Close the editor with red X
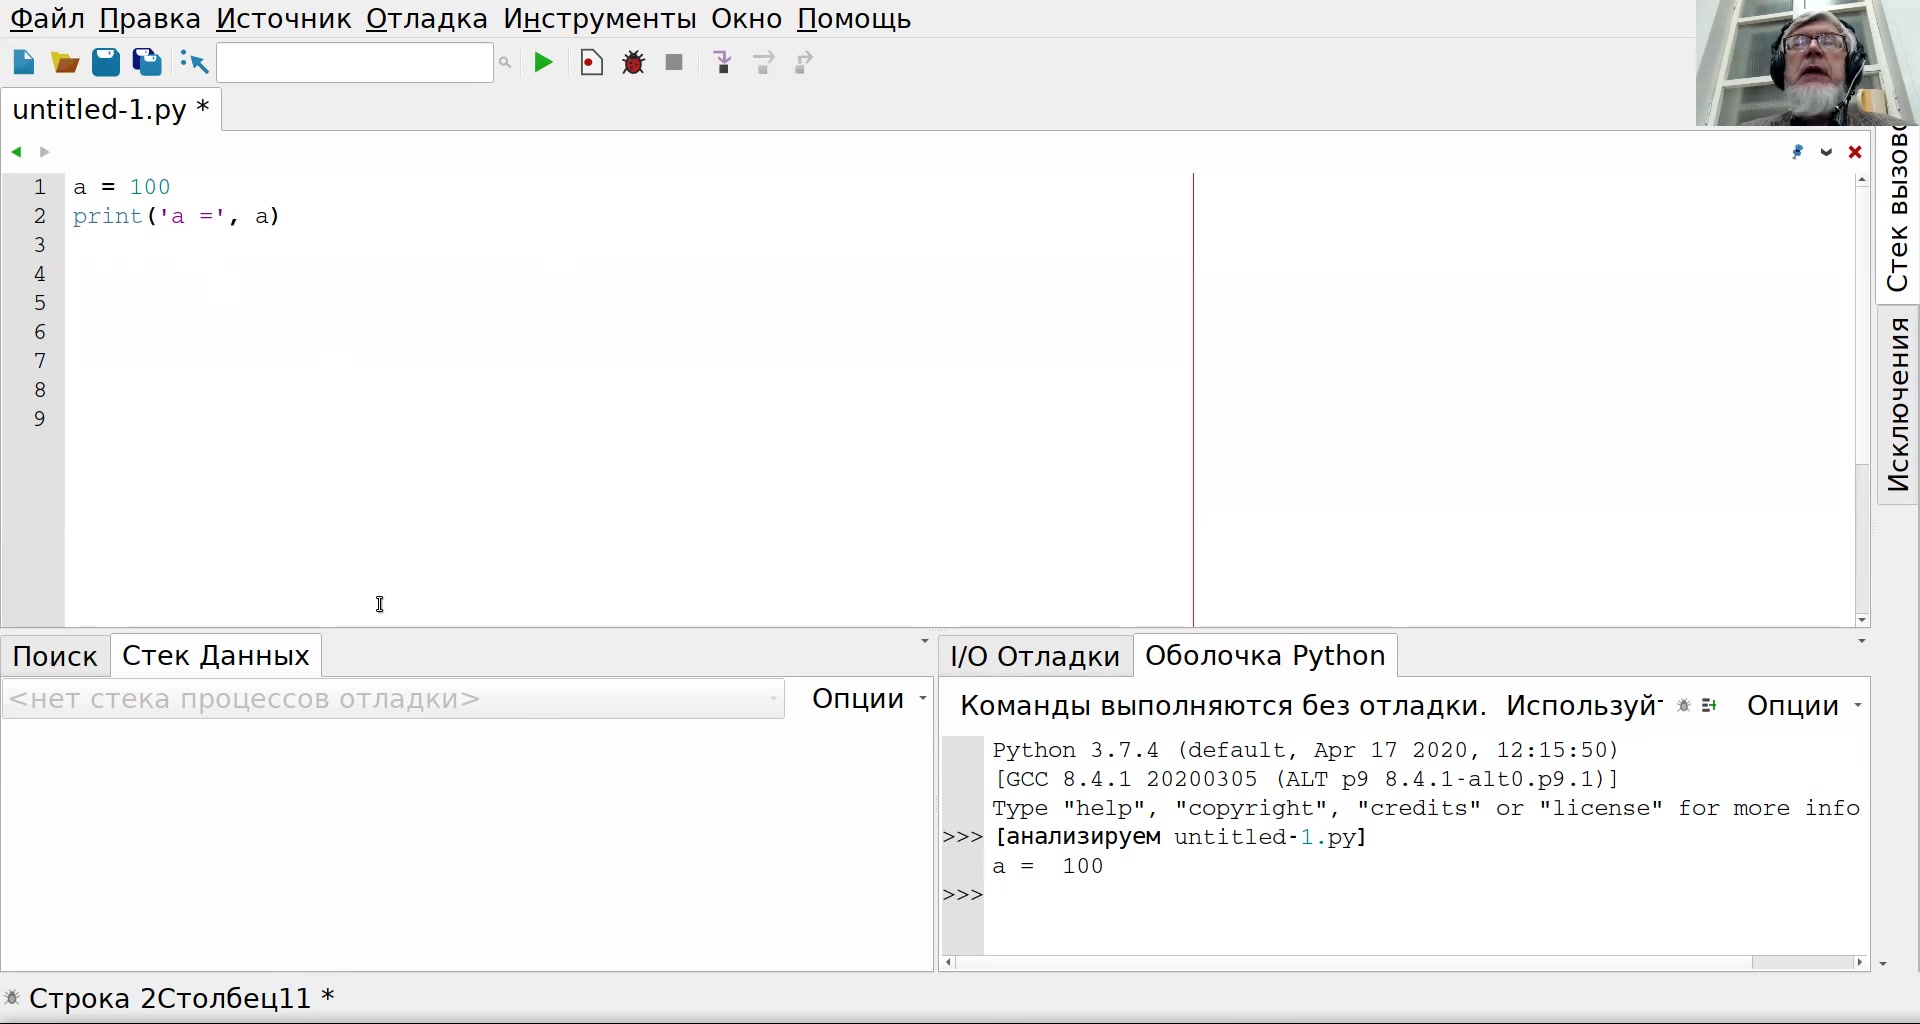This screenshot has width=1920, height=1024. pos(1856,152)
